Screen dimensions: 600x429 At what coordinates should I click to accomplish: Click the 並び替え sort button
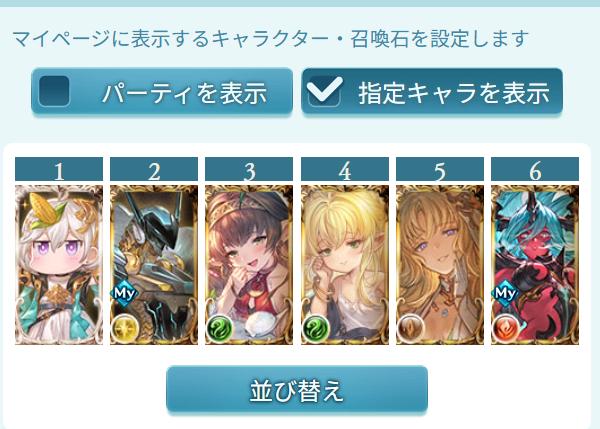tap(297, 390)
